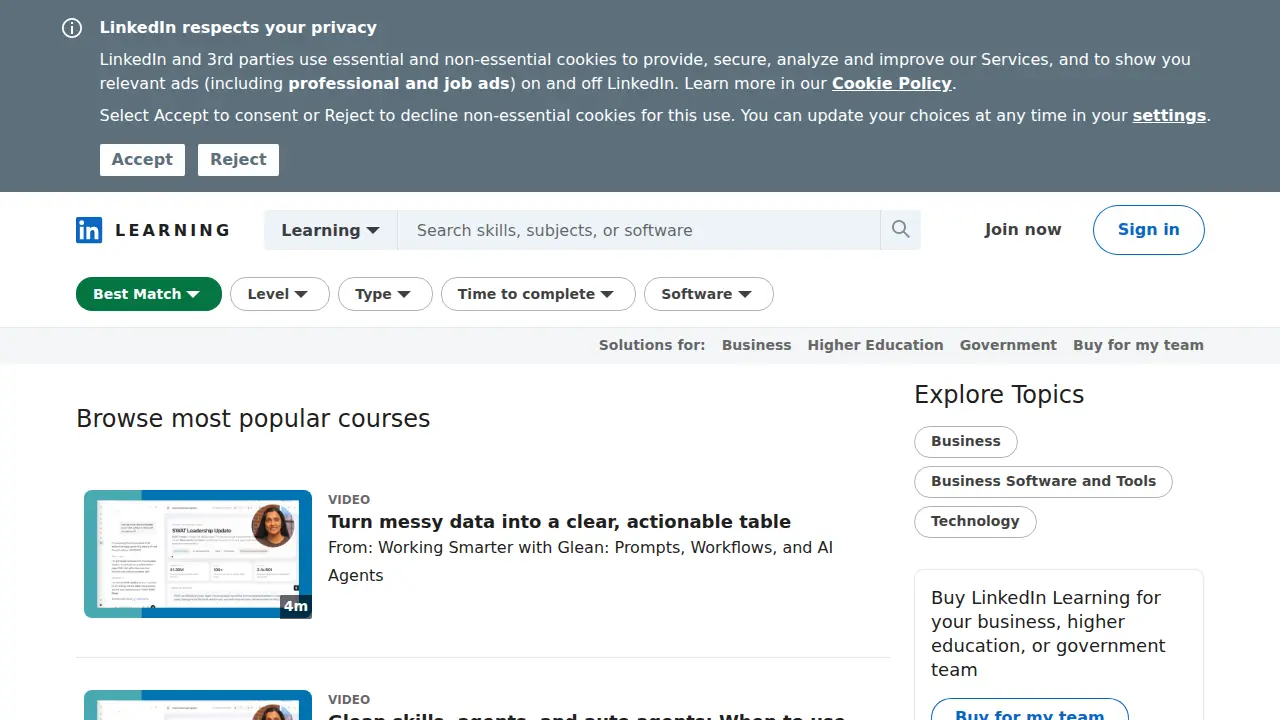The image size is (1280, 720).
Task: Click the 'Solutions for:' label
Action: [x=652, y=345]
